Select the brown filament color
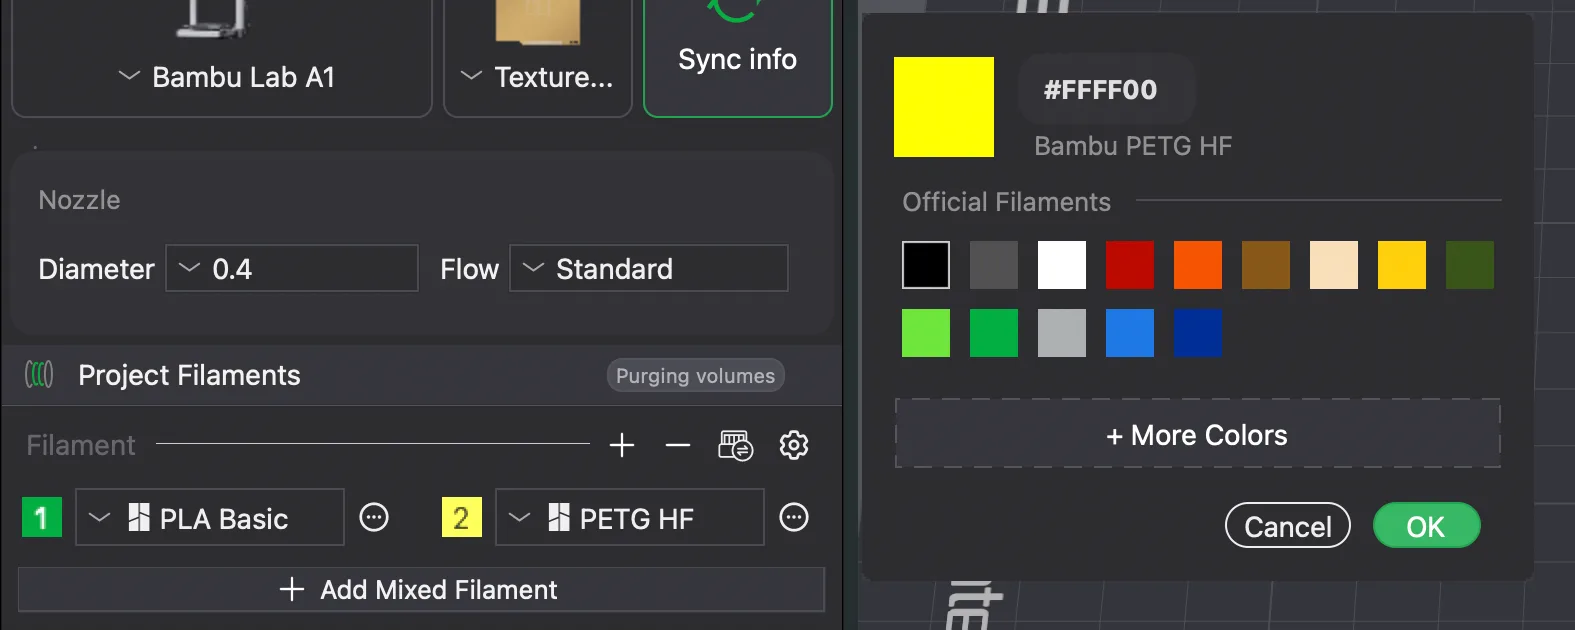Viewport: 1575px width, 630px height. (1266, 265)
